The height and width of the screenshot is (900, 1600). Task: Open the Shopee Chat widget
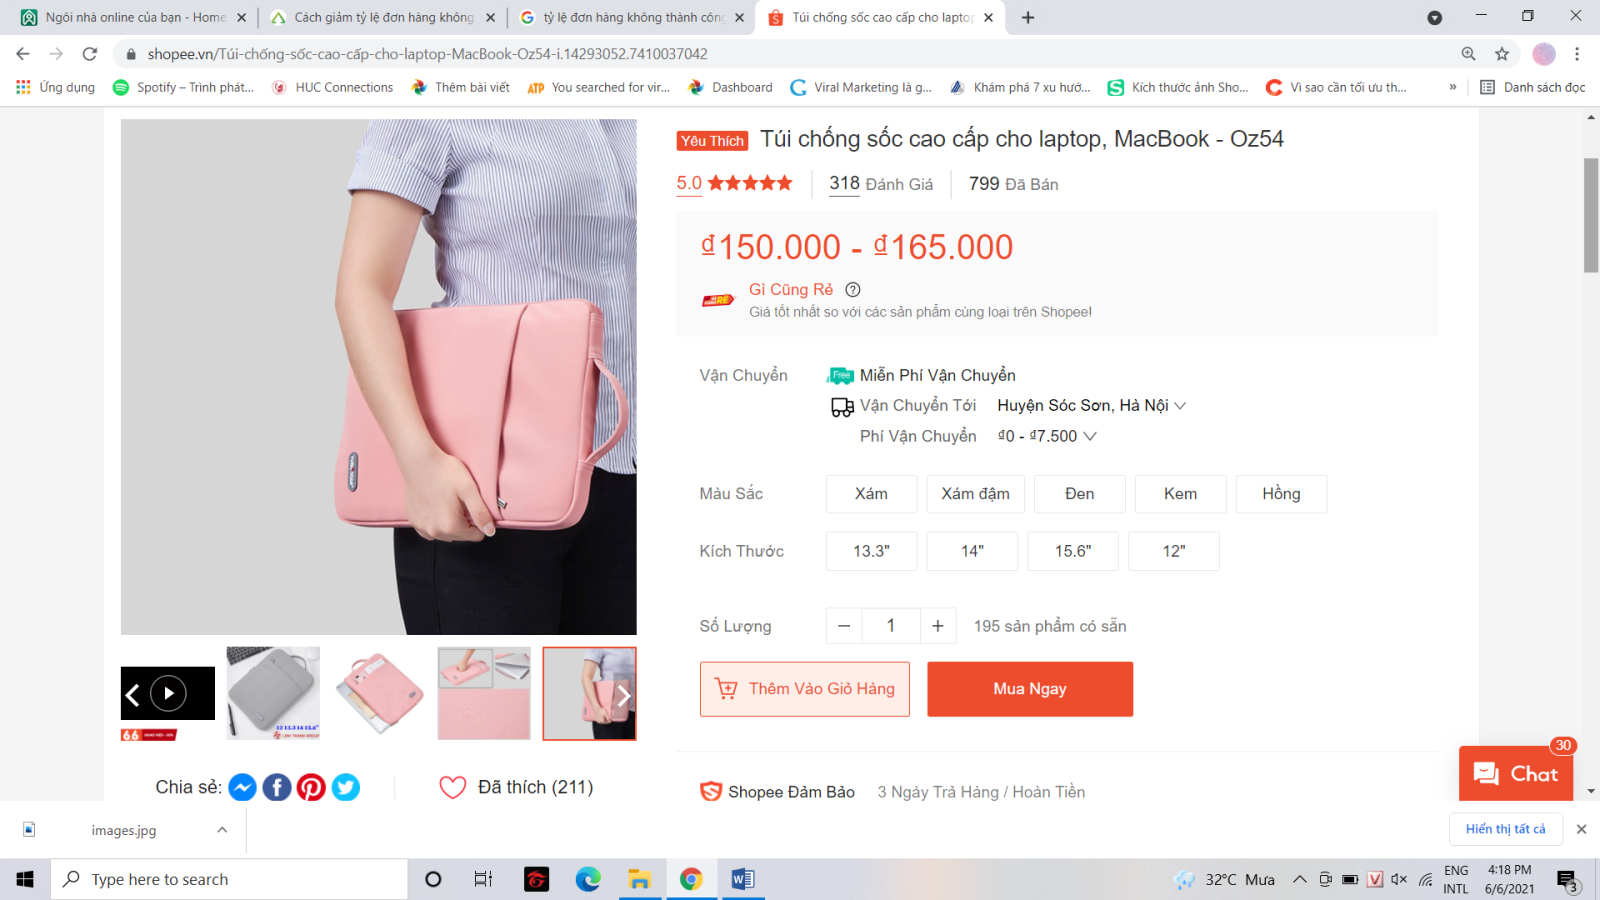click(1516, 774)
